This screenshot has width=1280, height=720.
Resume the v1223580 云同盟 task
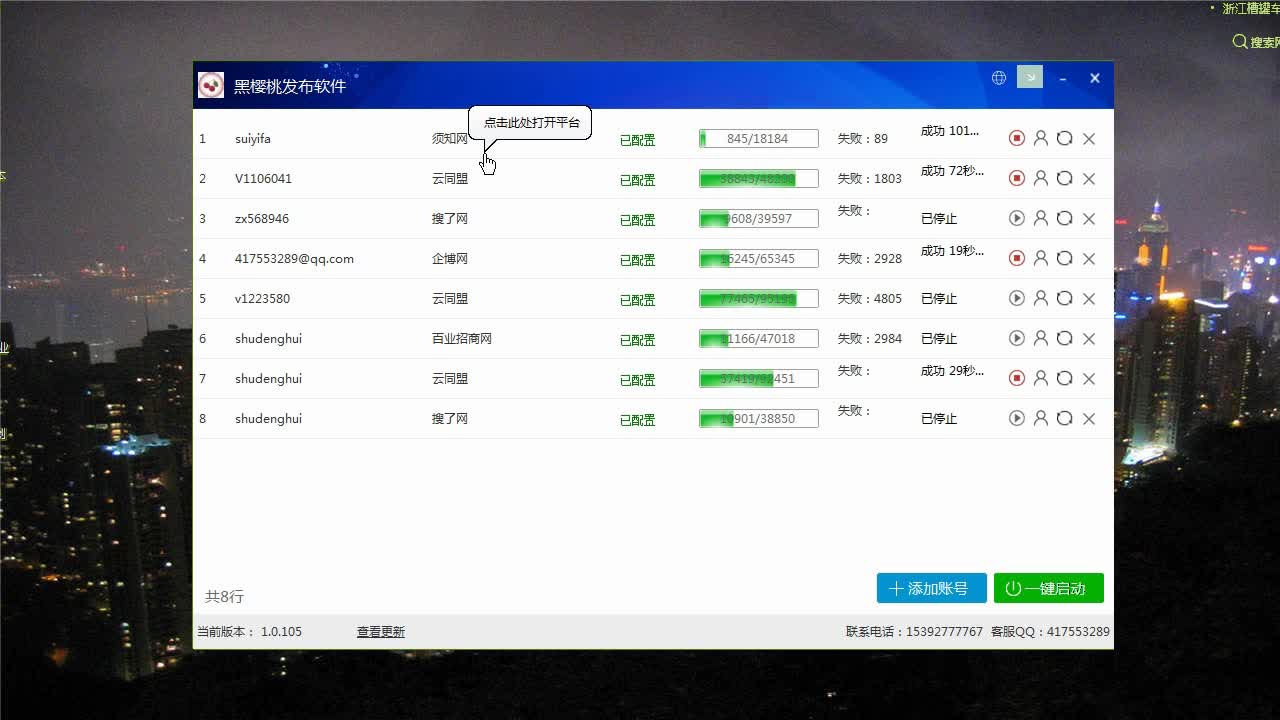1016,298
